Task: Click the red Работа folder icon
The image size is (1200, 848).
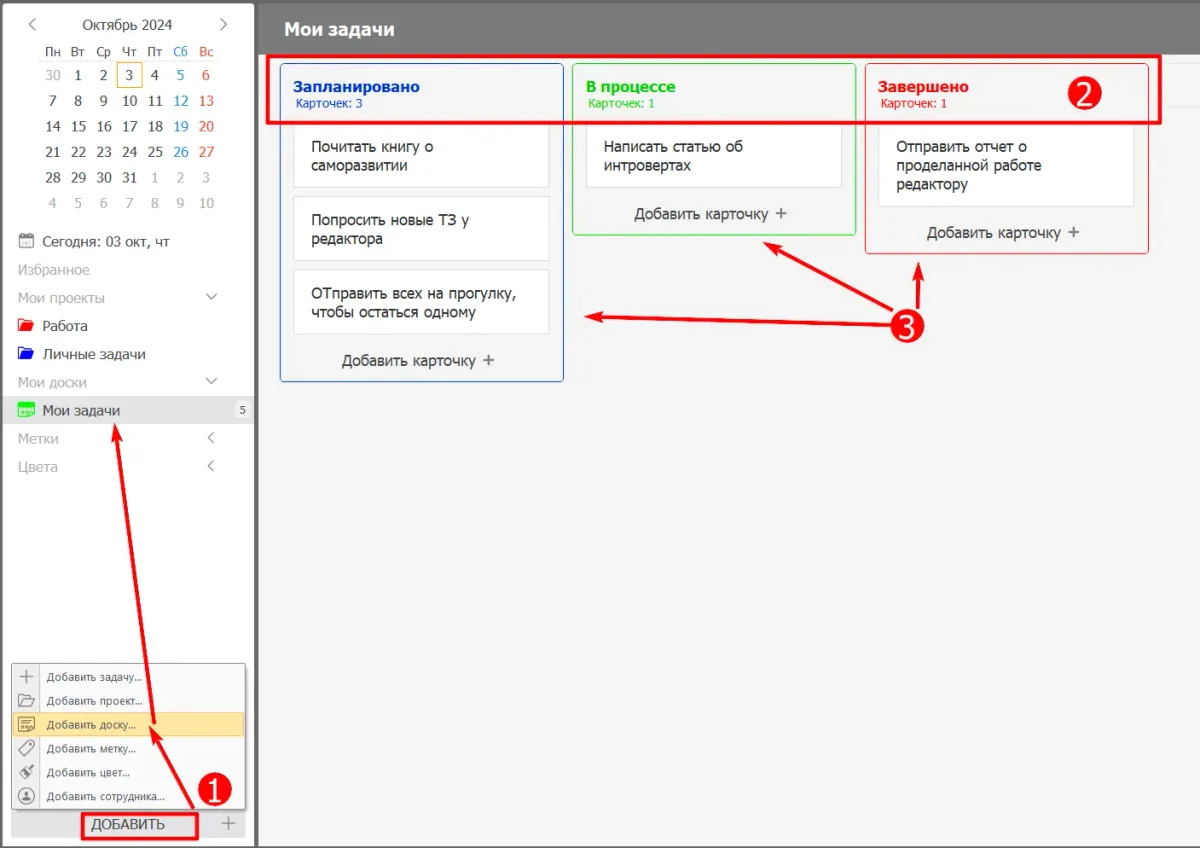Action: click(26, 326)
